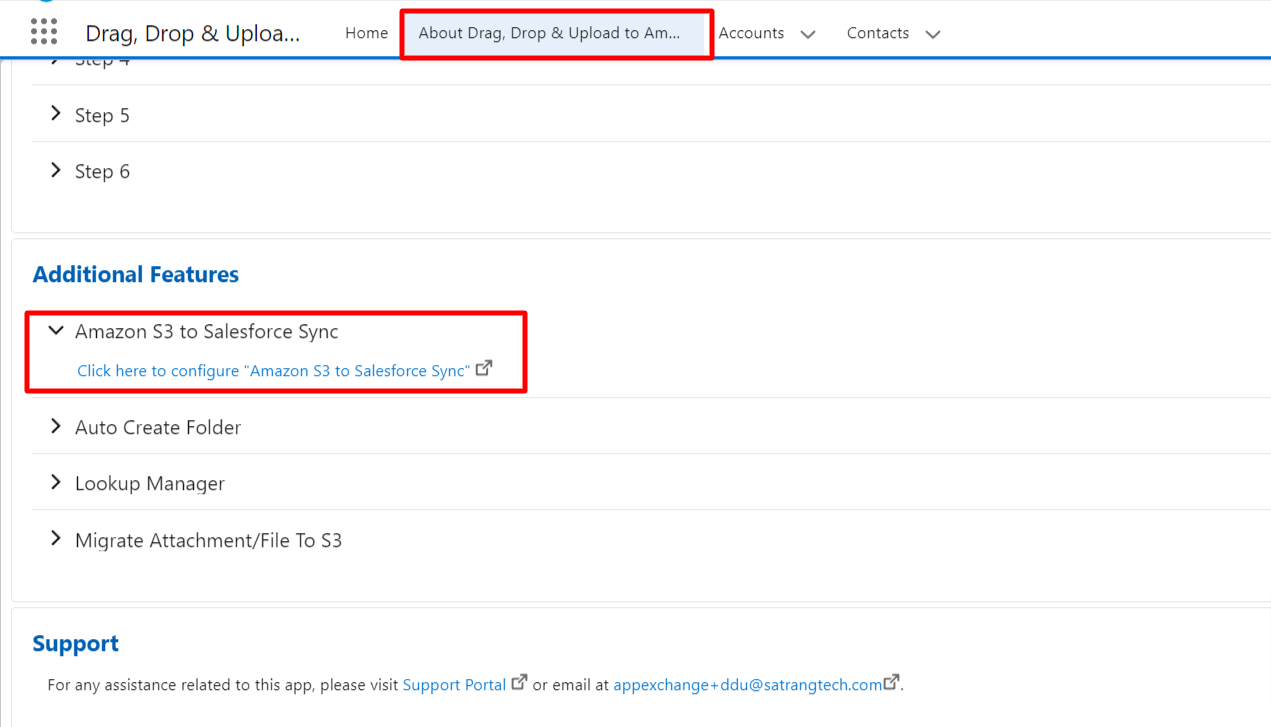Image resolution: width=1271 pixels, height=727 pixels.
Task: Click external link icon after the support email address
Action: coord(892,683)
